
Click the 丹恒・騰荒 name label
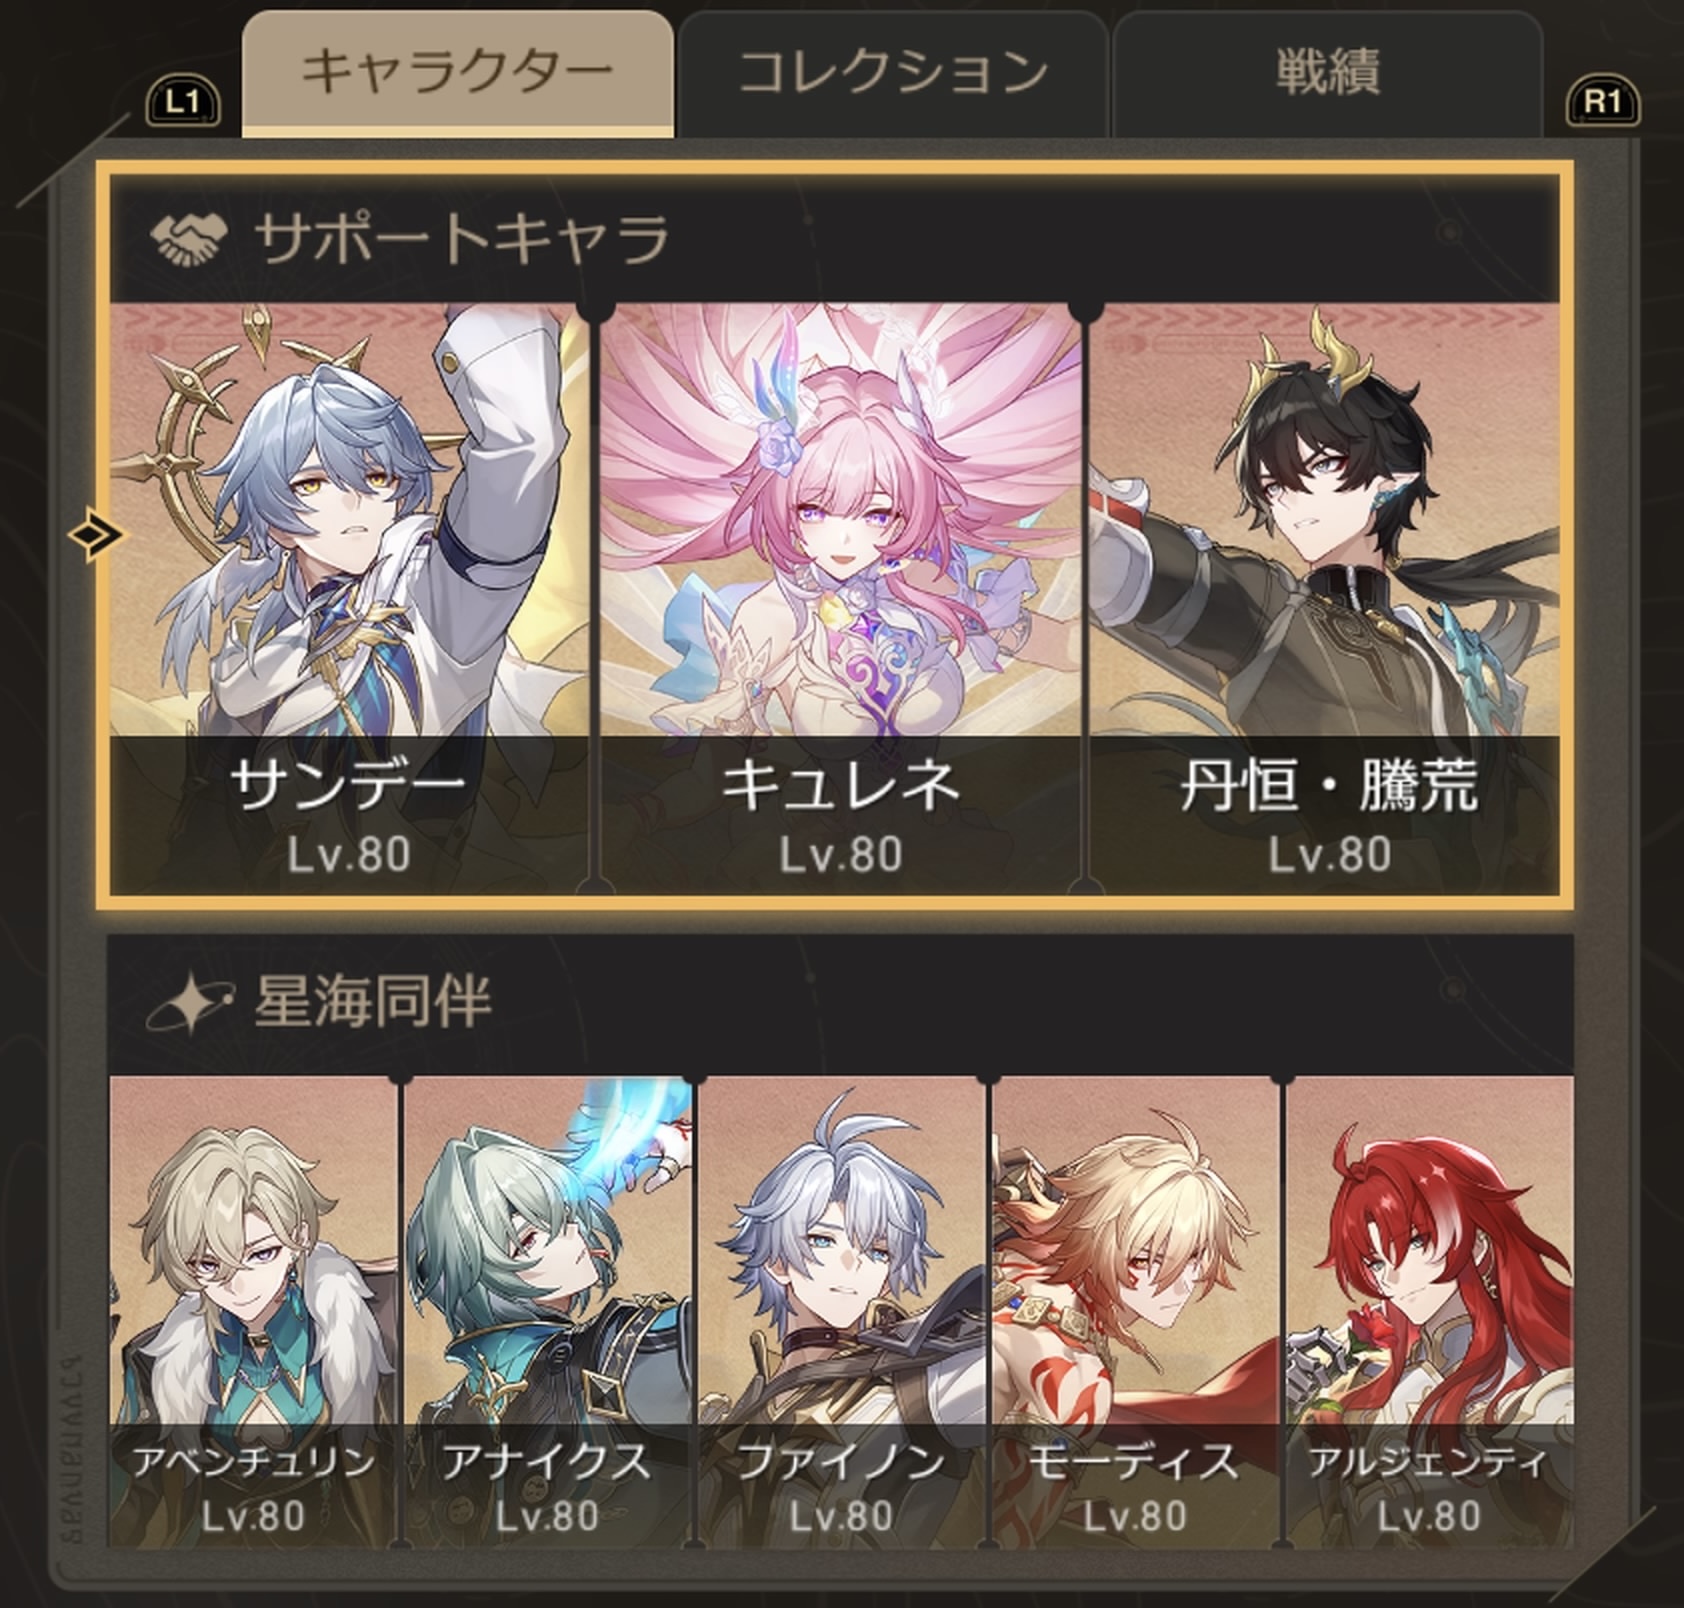click(1329, 785)
